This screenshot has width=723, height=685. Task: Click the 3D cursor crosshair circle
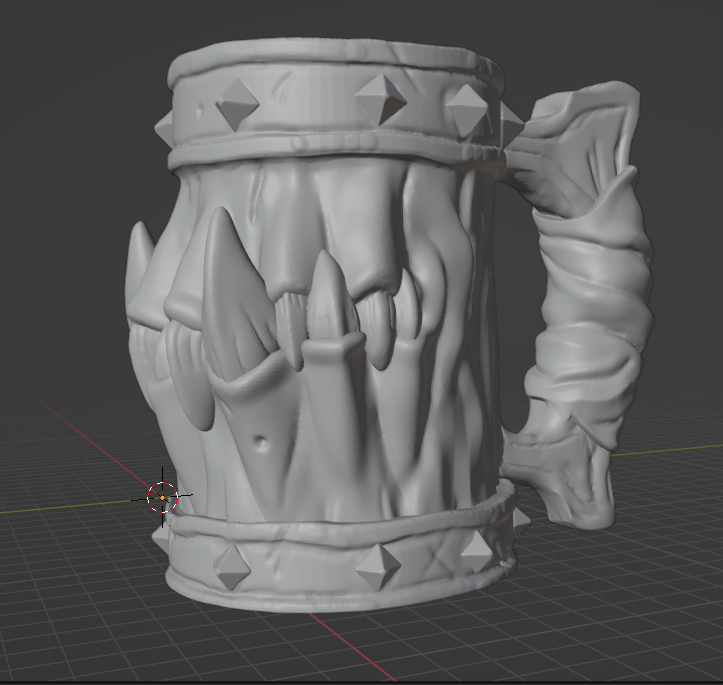[162, 497]
